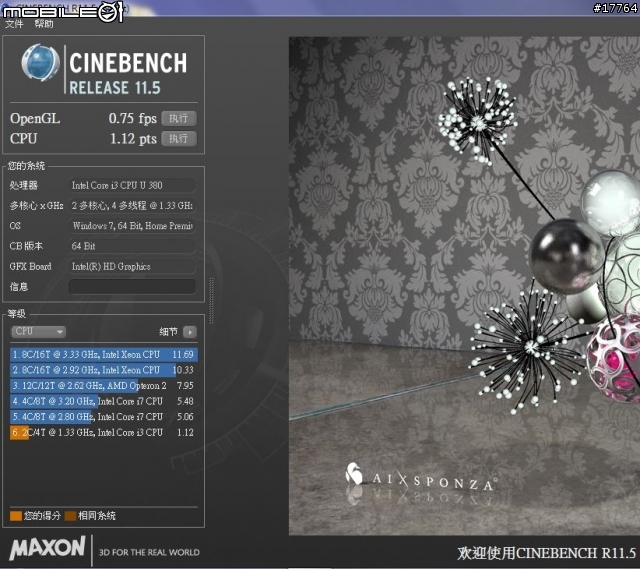Click the brown 相同系统 legend swatch
This screenshot has width=640, height=569.
click(70, 516)
